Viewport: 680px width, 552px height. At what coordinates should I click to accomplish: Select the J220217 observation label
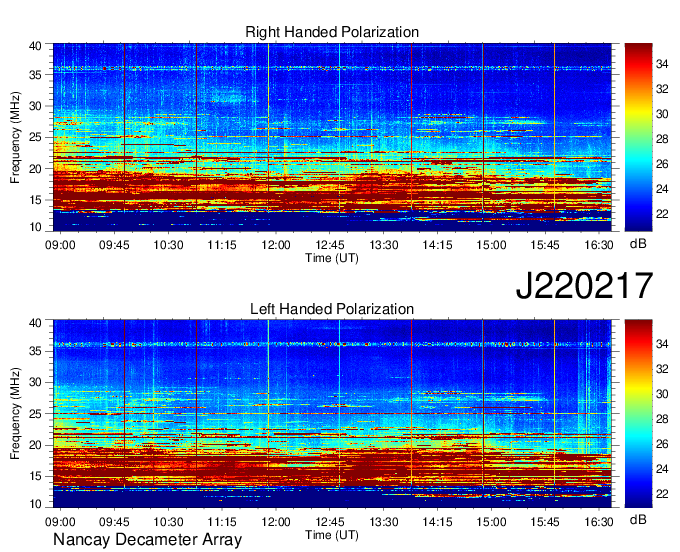pyautogui.click(x=584, y=285)
